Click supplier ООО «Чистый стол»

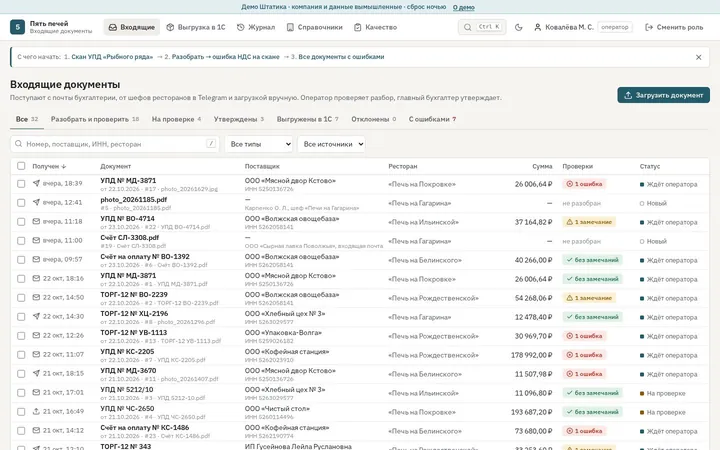click(x=277, y=409)
